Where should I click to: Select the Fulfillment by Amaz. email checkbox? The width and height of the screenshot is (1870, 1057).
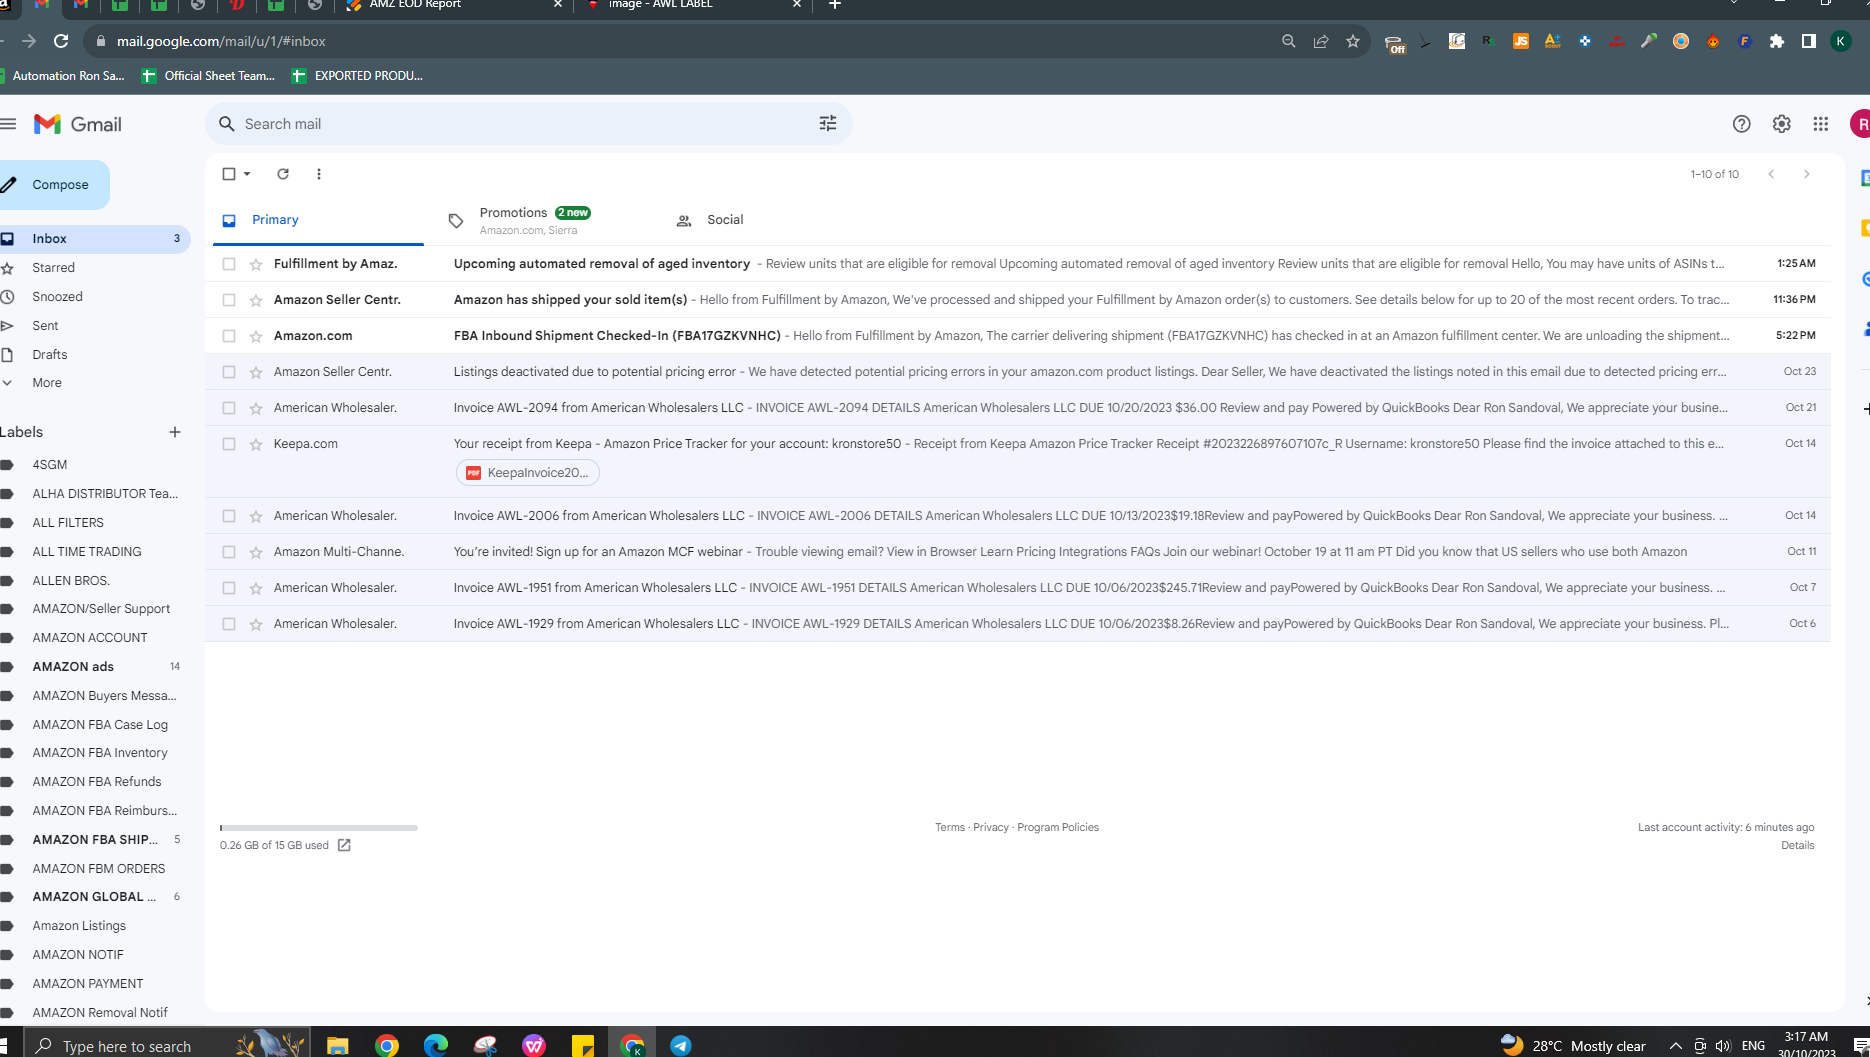(x=229, y=264)
